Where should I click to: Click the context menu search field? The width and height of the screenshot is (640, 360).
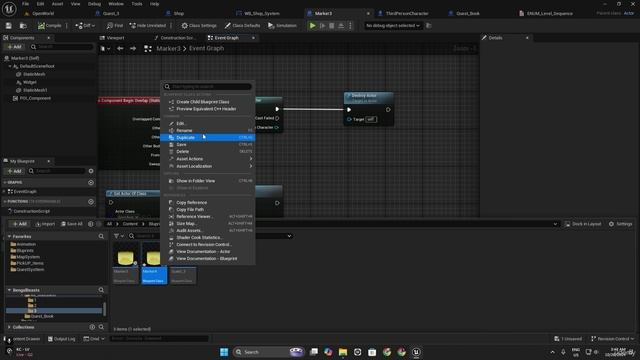pos(208,87)
